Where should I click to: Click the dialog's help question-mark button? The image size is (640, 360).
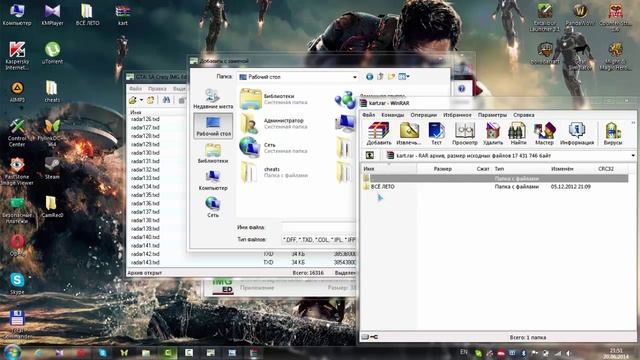tap(462, 89)
